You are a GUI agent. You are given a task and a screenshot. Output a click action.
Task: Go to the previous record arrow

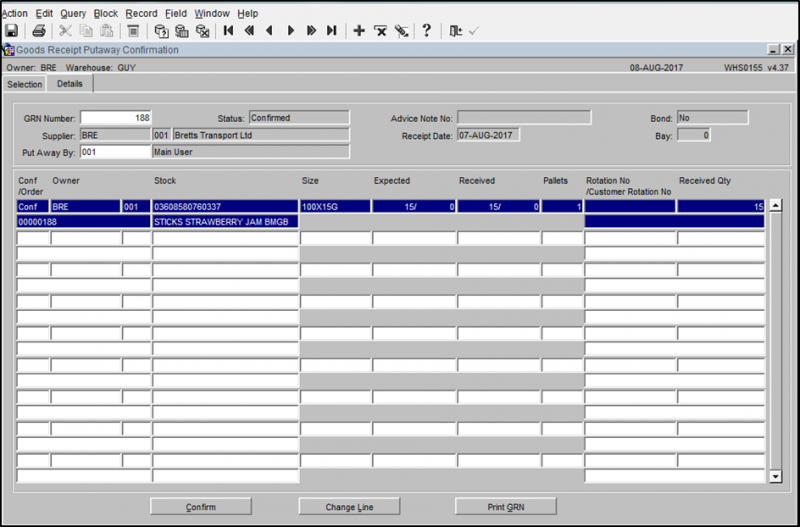pos(269,31)
